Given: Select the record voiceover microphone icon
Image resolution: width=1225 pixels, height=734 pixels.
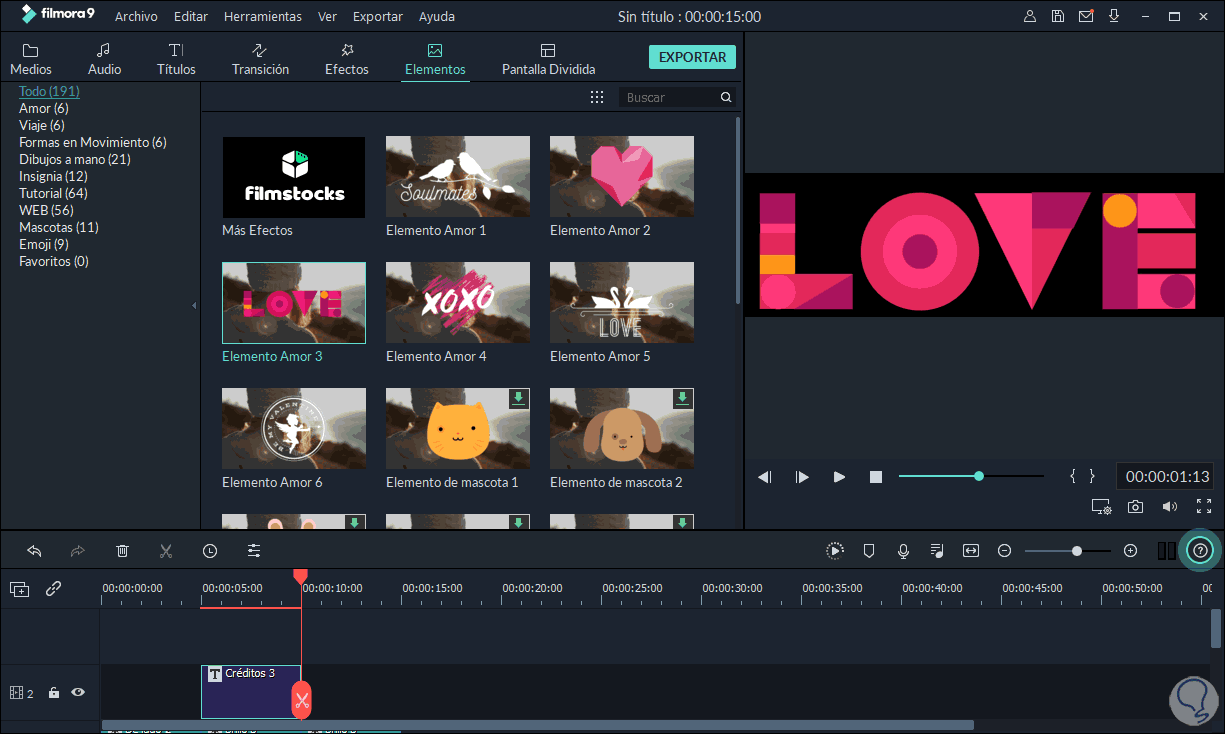Looking at the screenshot, I should pyautogui.click(x=903, y=550).
